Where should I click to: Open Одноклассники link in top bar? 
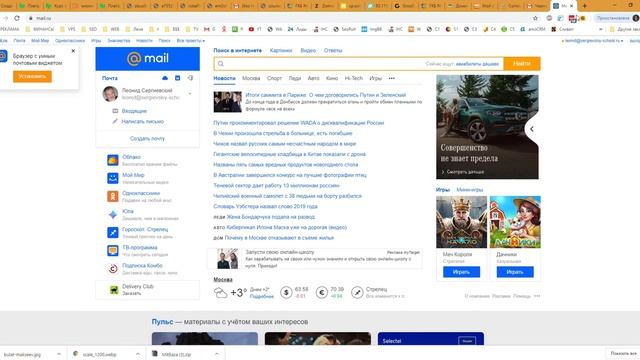tap(70, 40)
